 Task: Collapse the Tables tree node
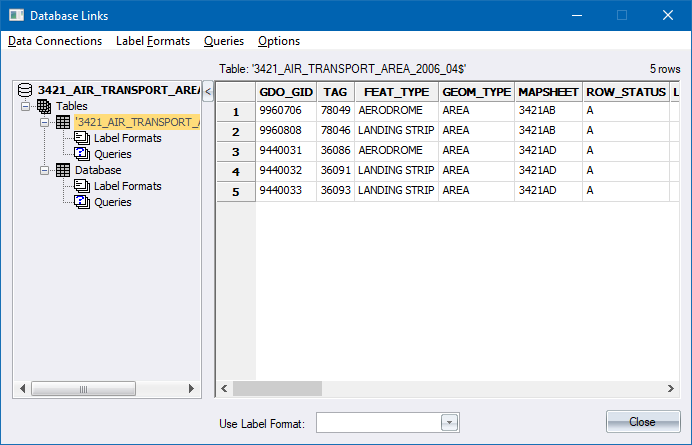tap(26, 106)
